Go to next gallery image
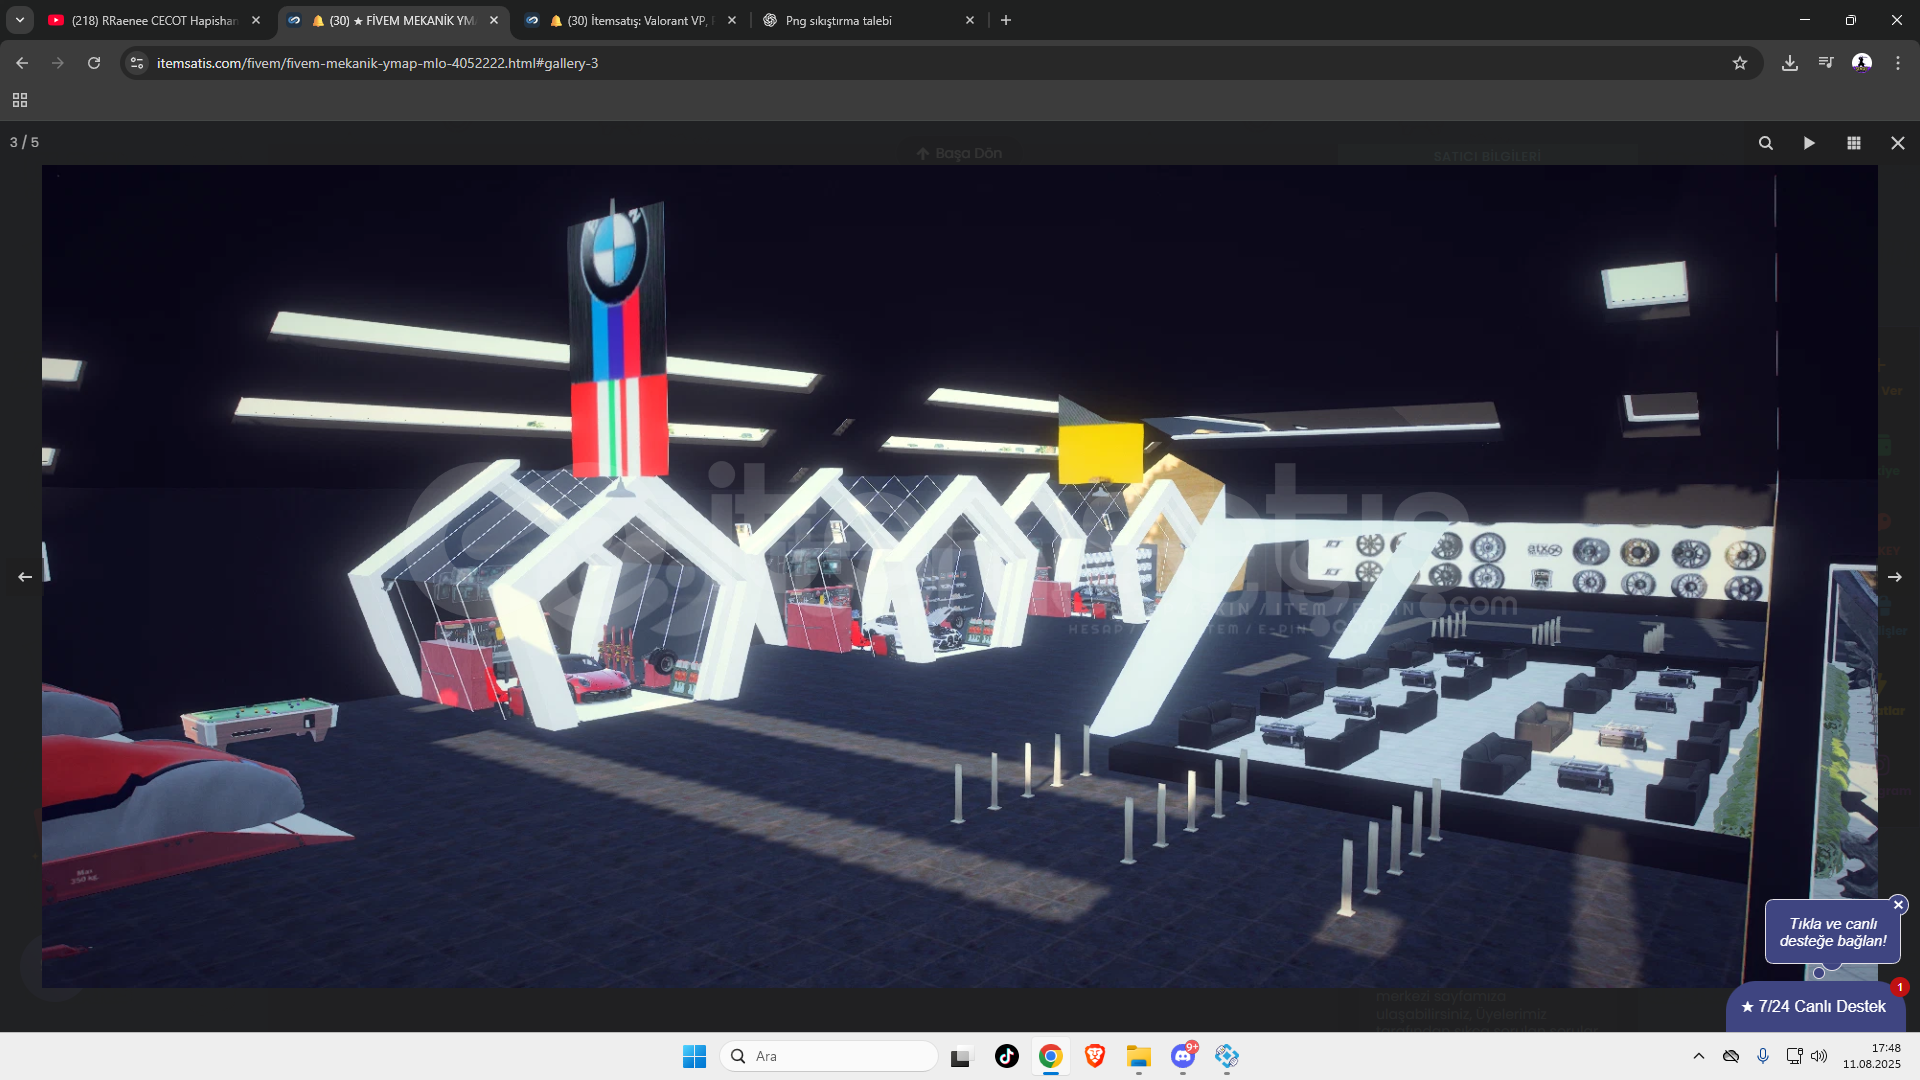 (x=1895, y=577)
